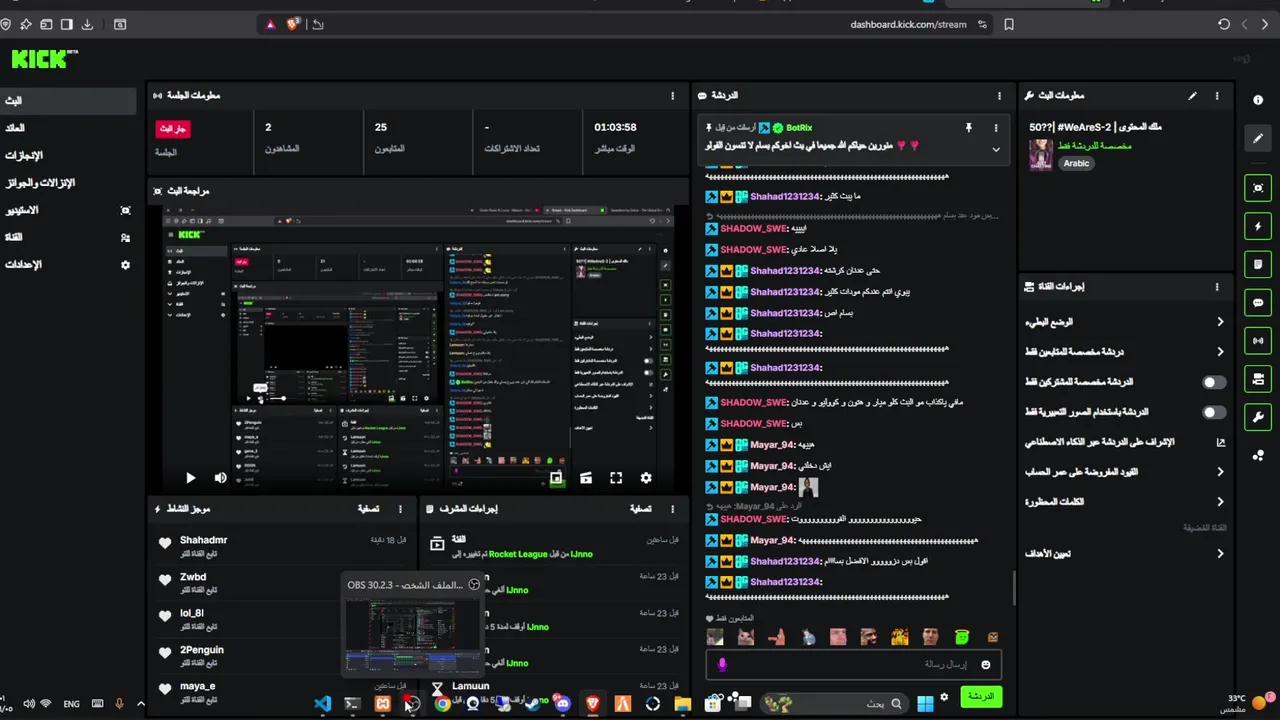This screenshot has width=1280, height=720.
Task: Open moderator actions تصفية filter
Action: click(x=640, y=509)
